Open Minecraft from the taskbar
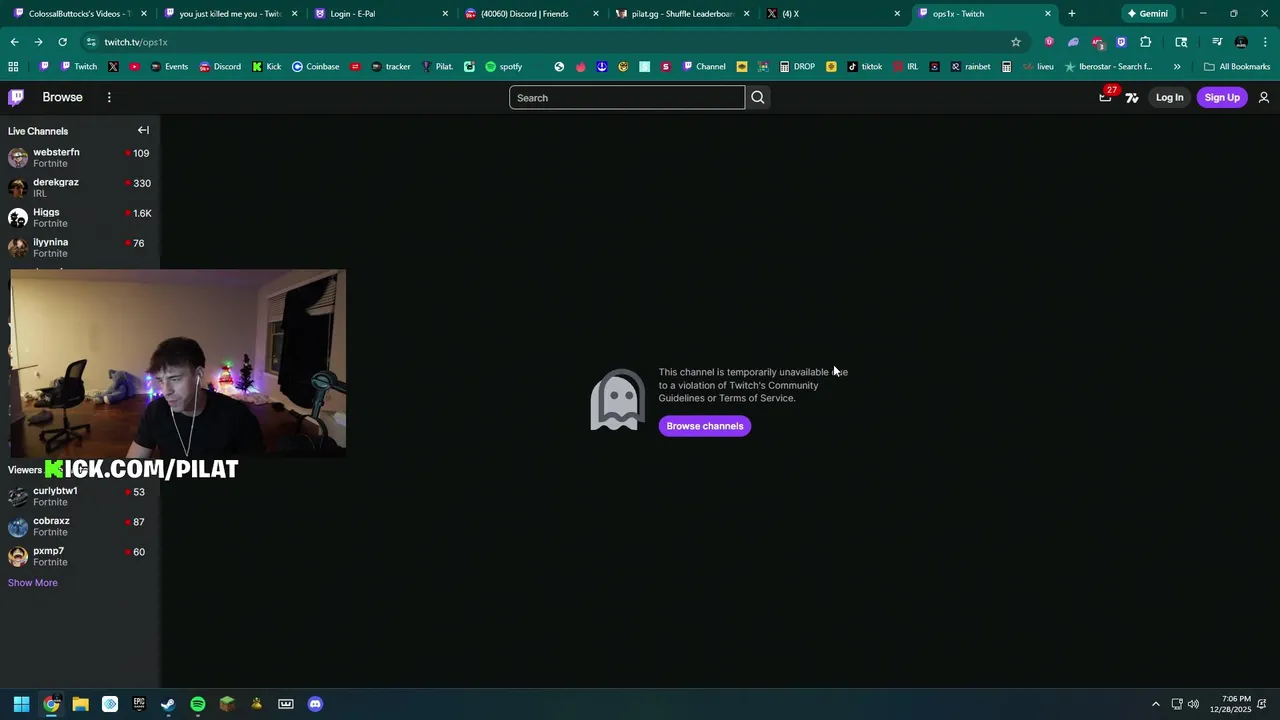The height and width of the screenshot is (720, 1280). [x=227, y=704]
